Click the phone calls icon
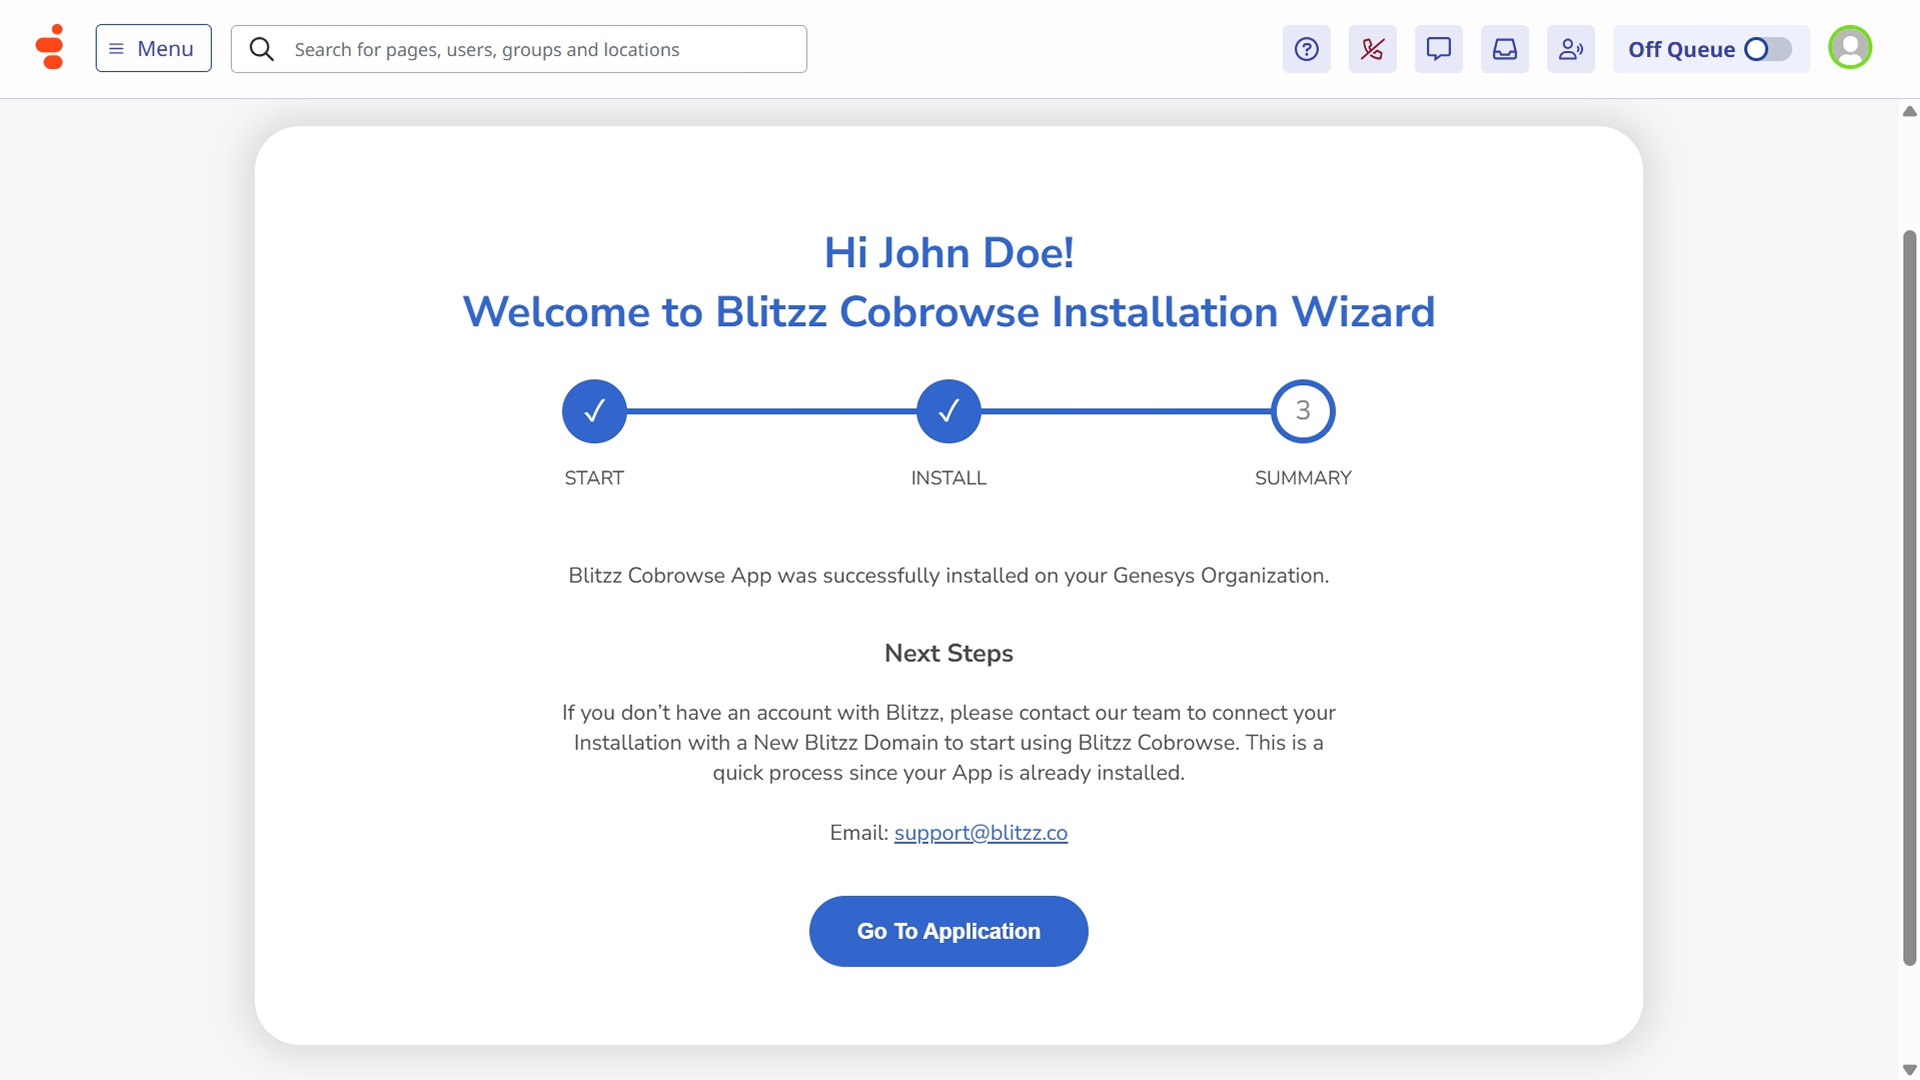 [x=1372, y=49]
